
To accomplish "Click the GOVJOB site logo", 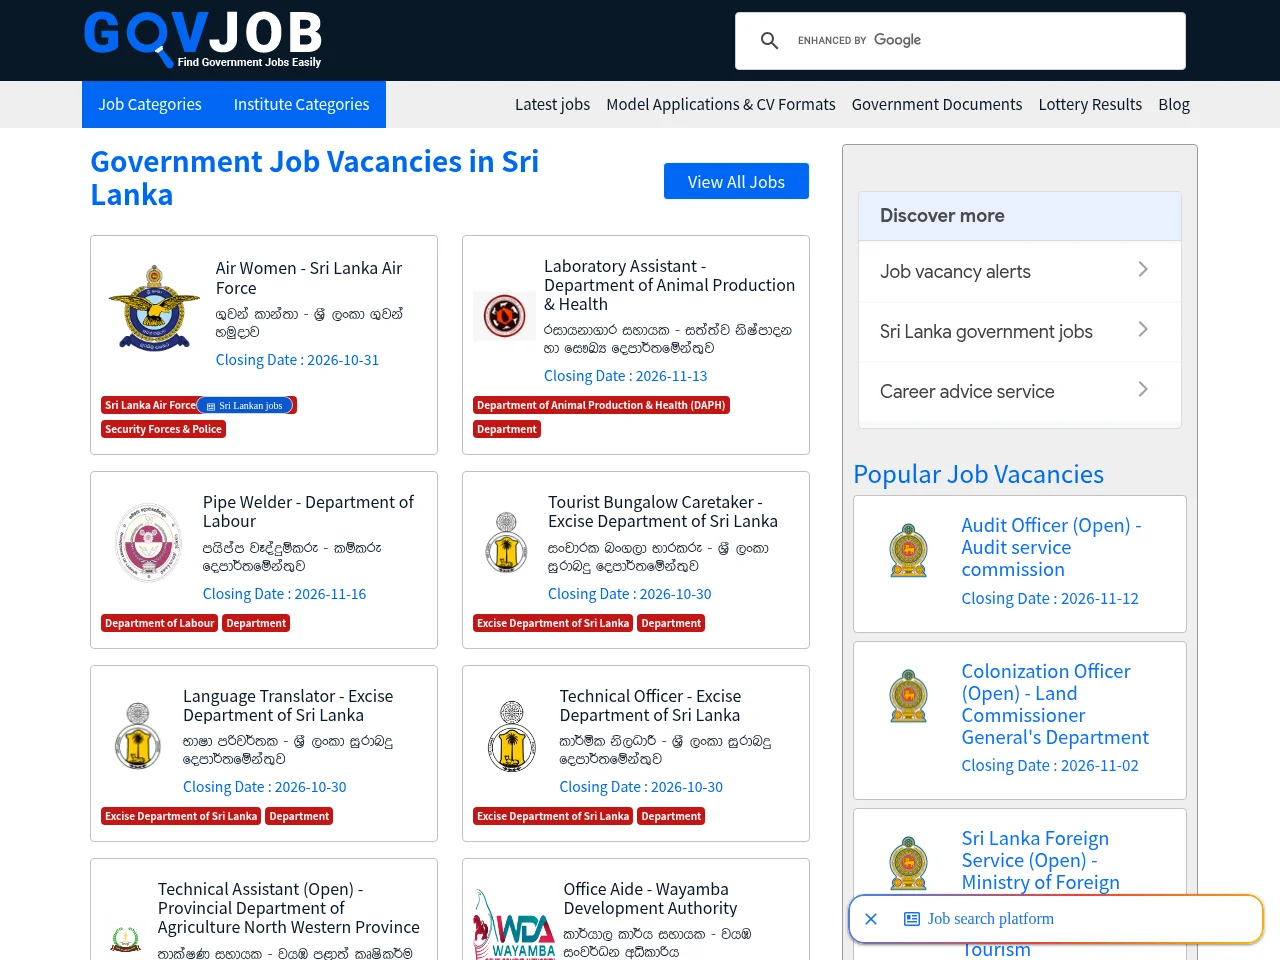I will click(x=203, y=40).
